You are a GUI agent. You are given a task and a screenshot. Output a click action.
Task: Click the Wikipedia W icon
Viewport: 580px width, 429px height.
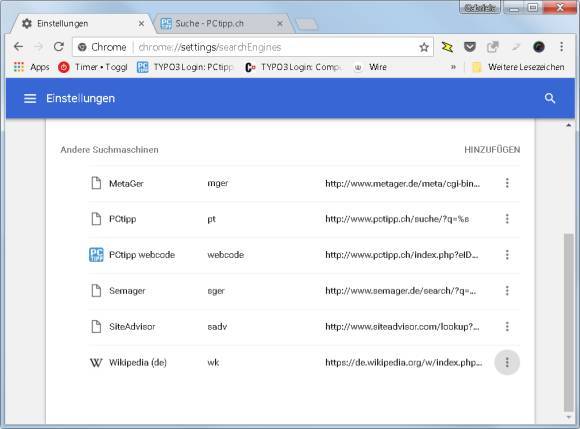pos(96,362)
